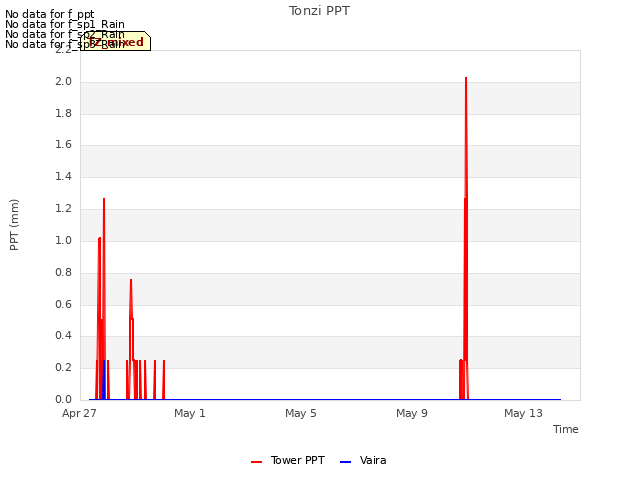Viewport: 640px width, 480px height.
Task: Toggle the Tower PPT legend entry
Action: point(288,460)
